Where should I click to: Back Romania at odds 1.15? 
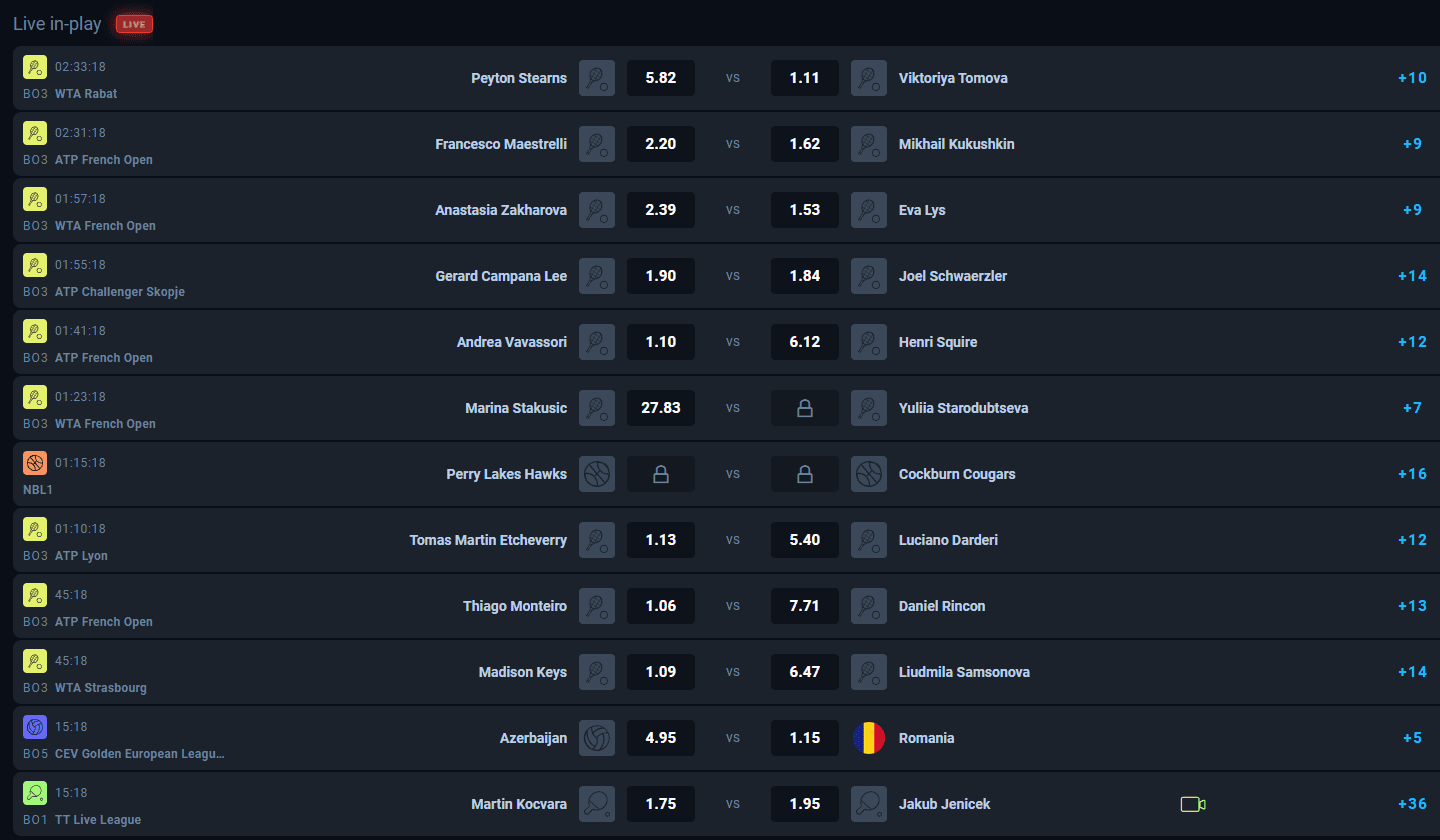805,737
